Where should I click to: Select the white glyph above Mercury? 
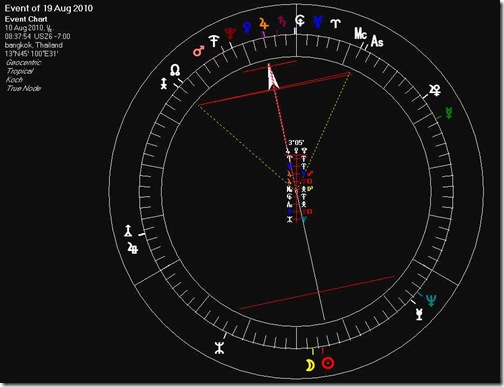[x=435, y=90]
